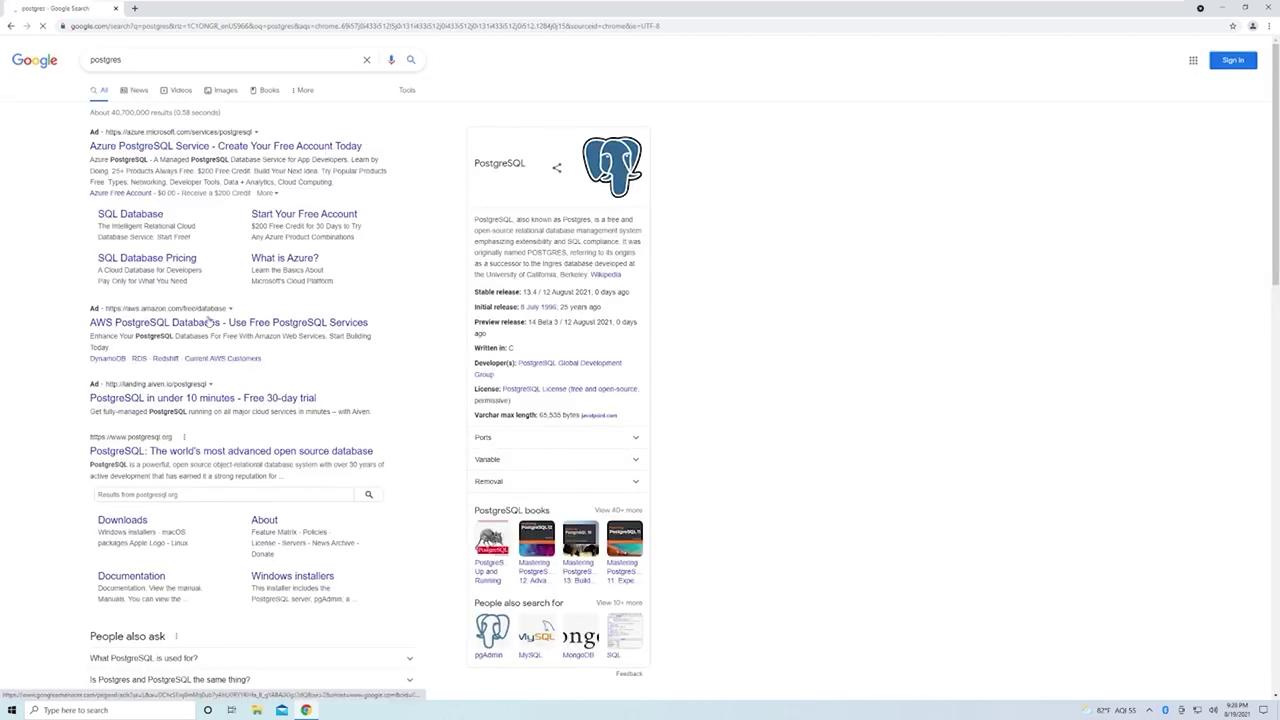Open the Windows Start menu
1280x720 pixels.
point(12,710)
